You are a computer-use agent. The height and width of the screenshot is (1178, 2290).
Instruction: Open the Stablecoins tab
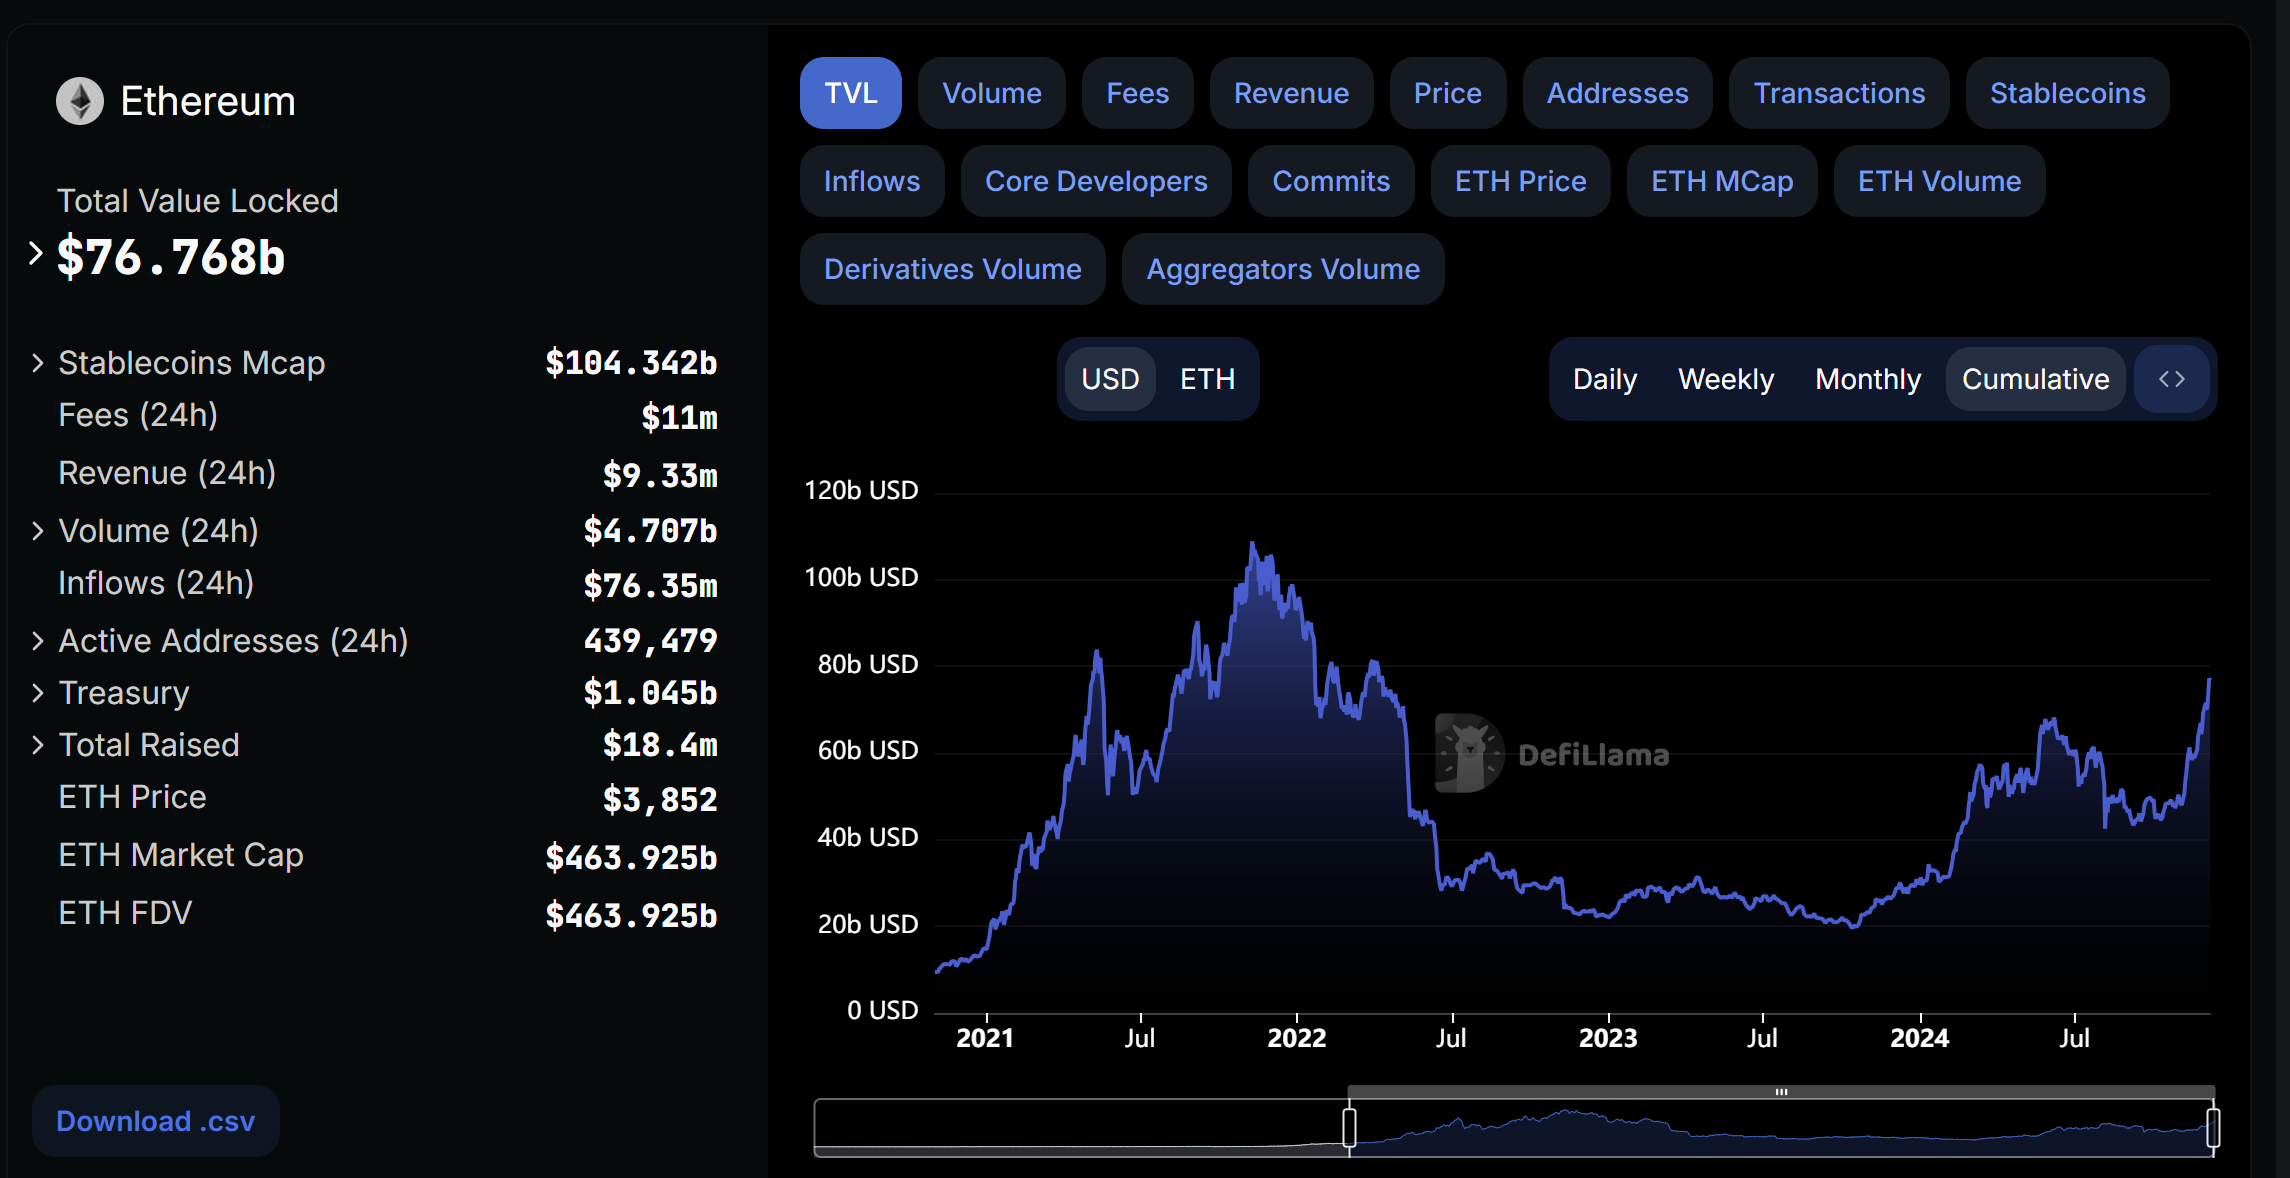click(x=2066, y=92)
